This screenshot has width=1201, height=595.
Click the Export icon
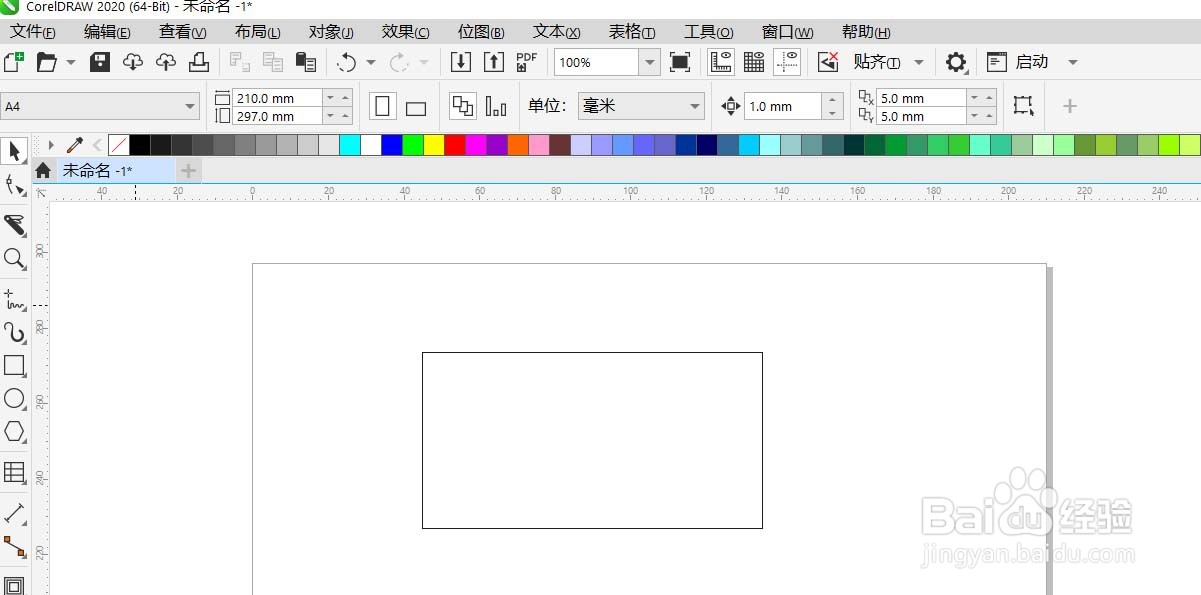[493, 62]
